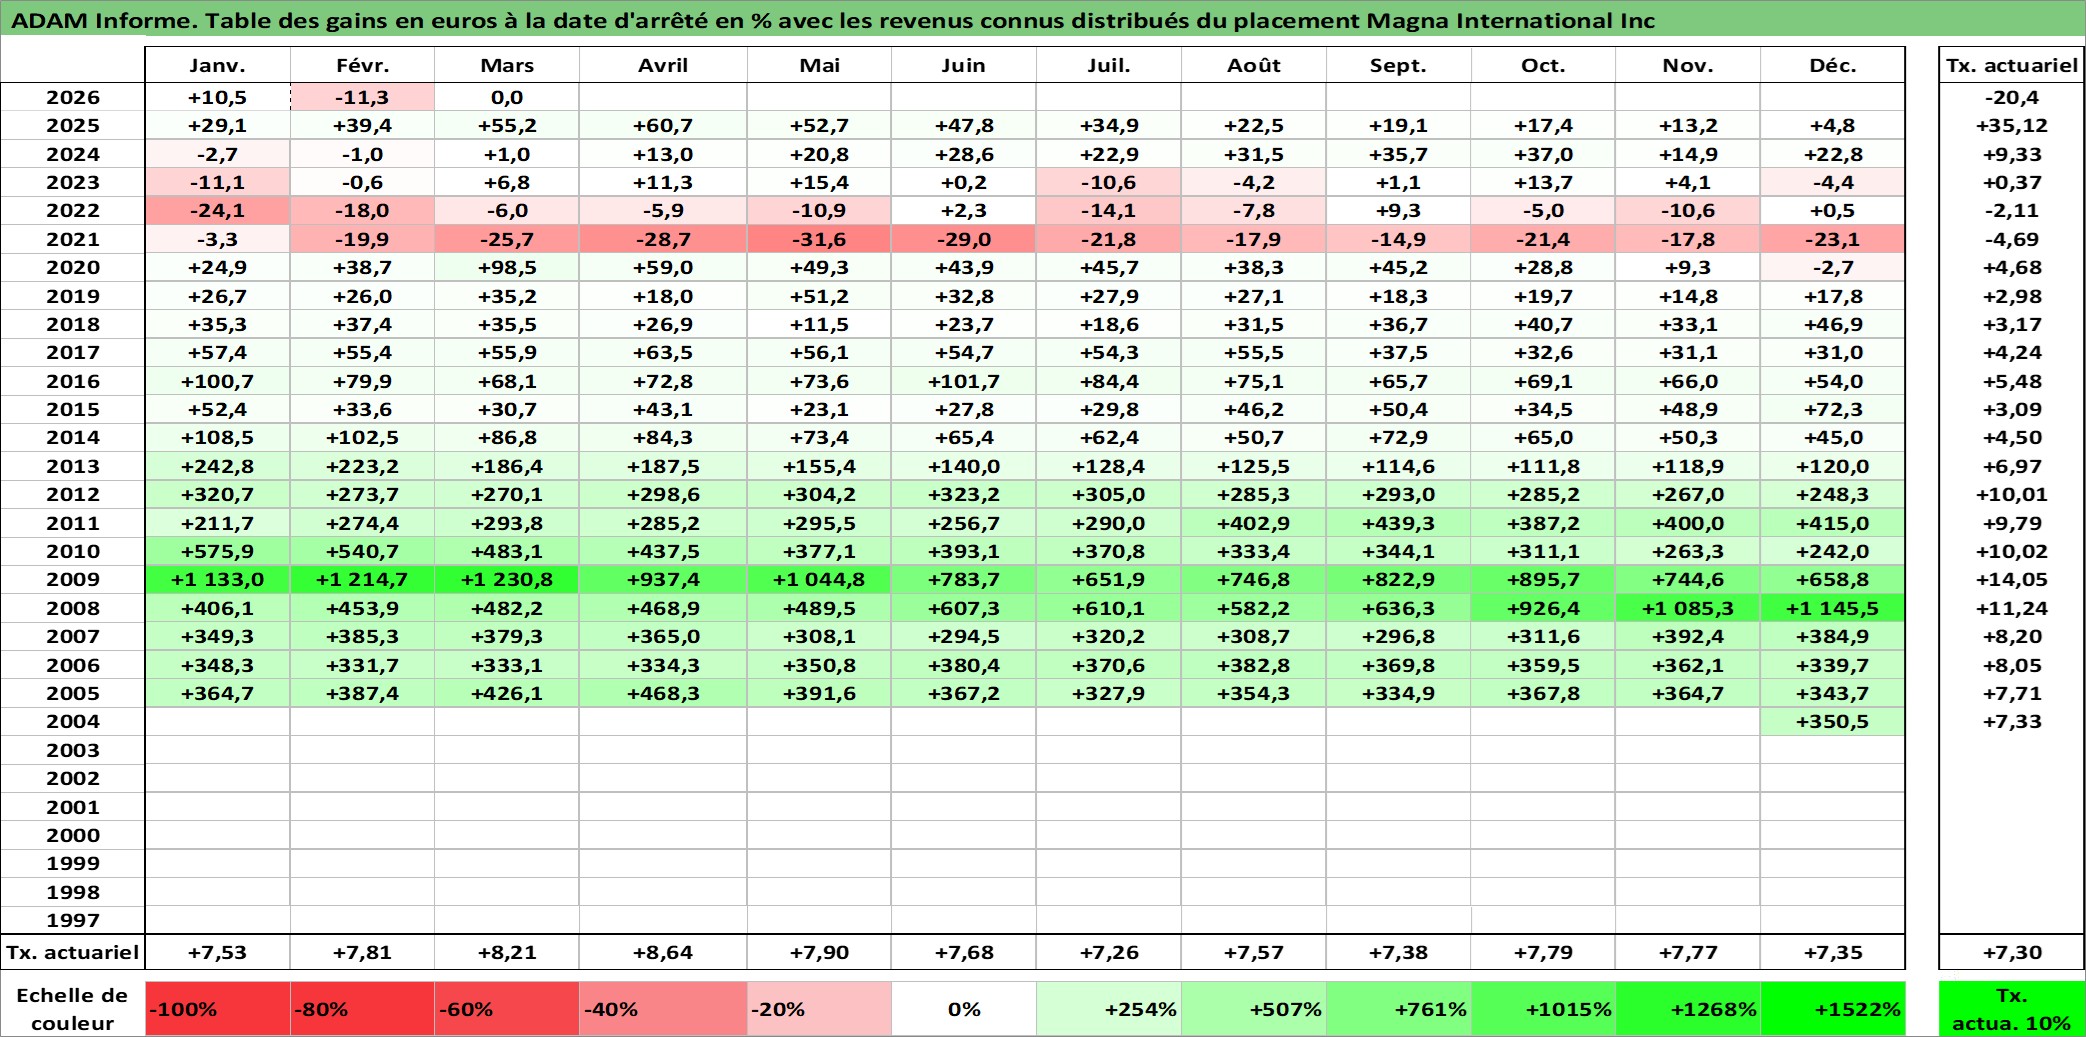The height and width of the screenshot is (1037, 2086).
Task: Click the 'Mars' column header
Action: 507,65
